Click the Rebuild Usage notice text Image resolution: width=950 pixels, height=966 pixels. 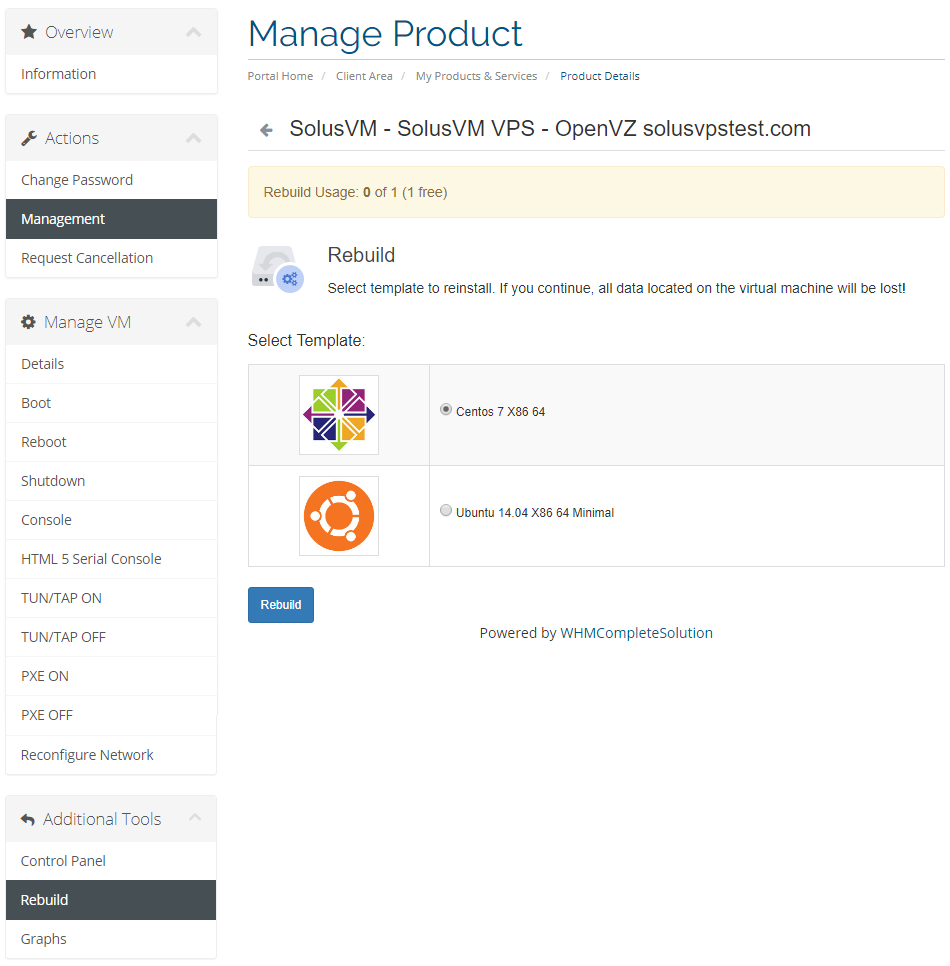[355, 192]
